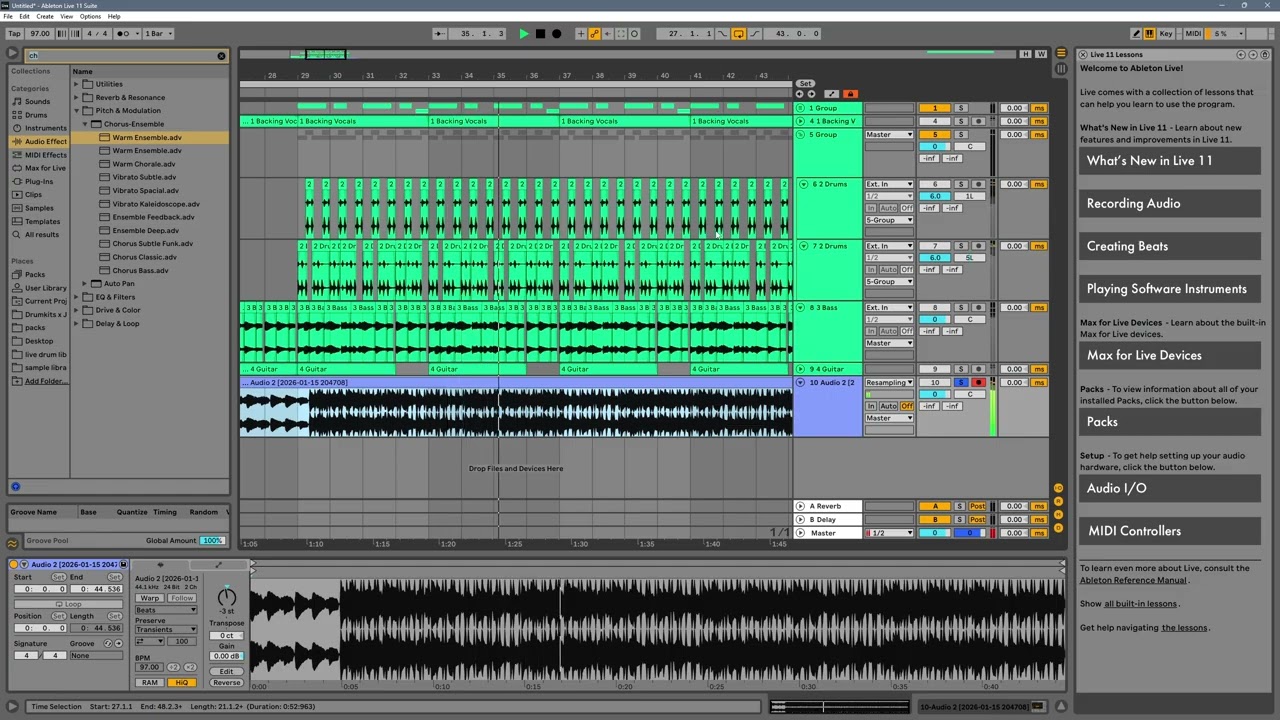Click the Global Amount groove value
The width and height of the screenshot is (1280, 720).
[x=212, y=541]
